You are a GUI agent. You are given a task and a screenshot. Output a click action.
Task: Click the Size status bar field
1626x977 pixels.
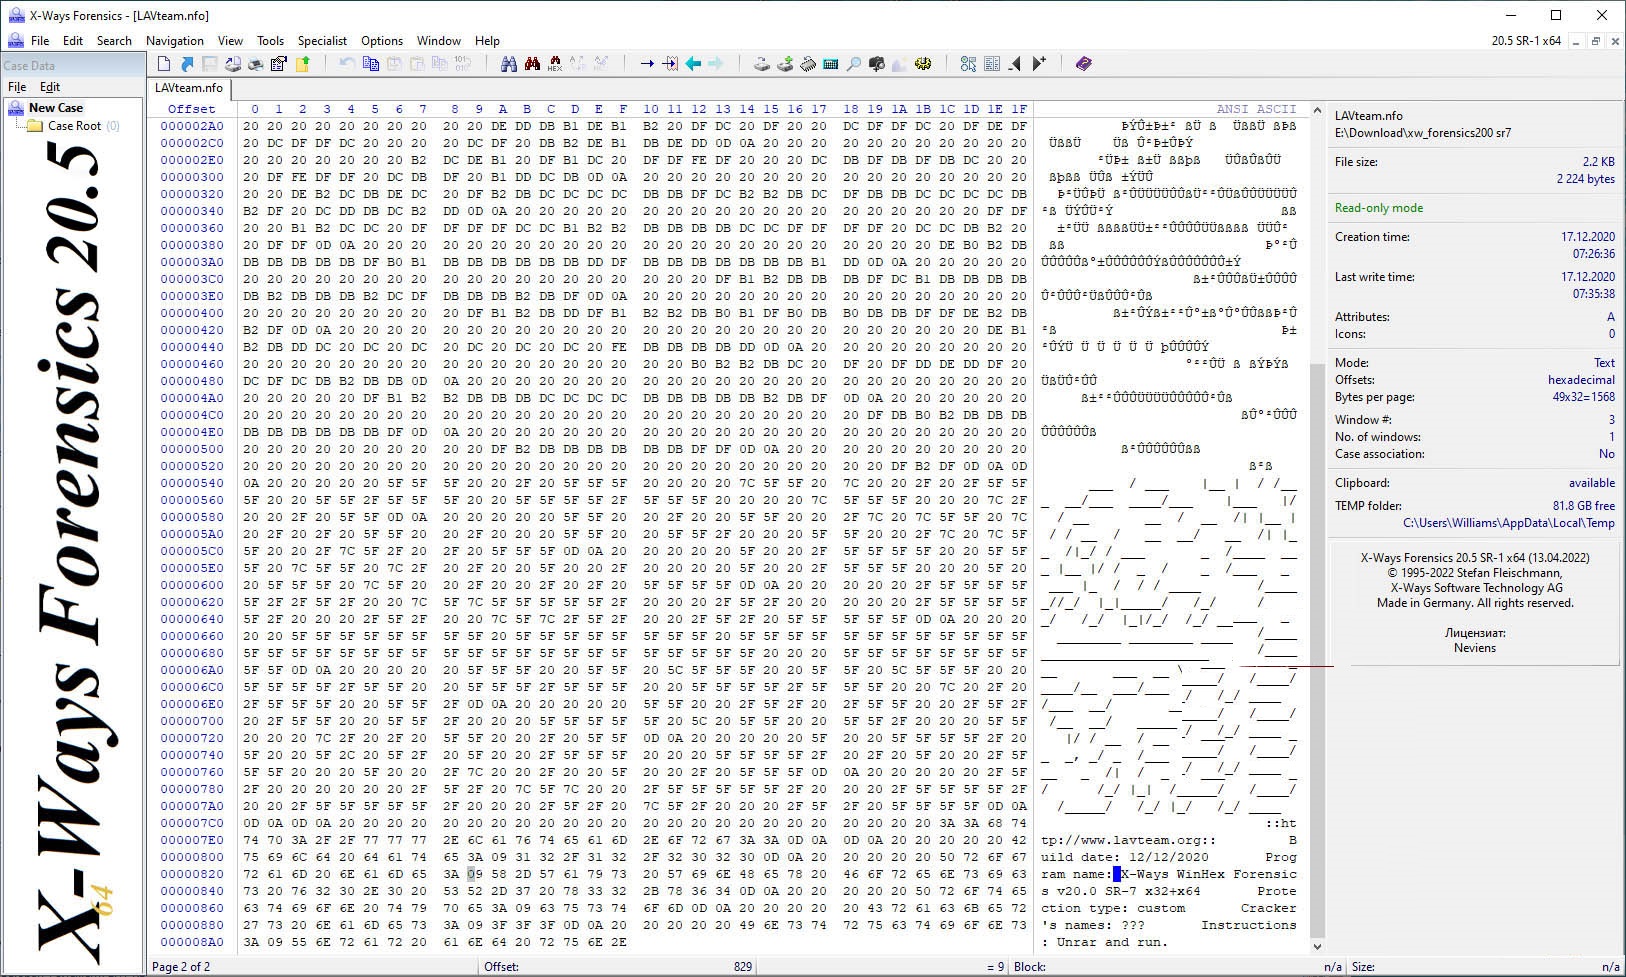tap(1485, 967)
